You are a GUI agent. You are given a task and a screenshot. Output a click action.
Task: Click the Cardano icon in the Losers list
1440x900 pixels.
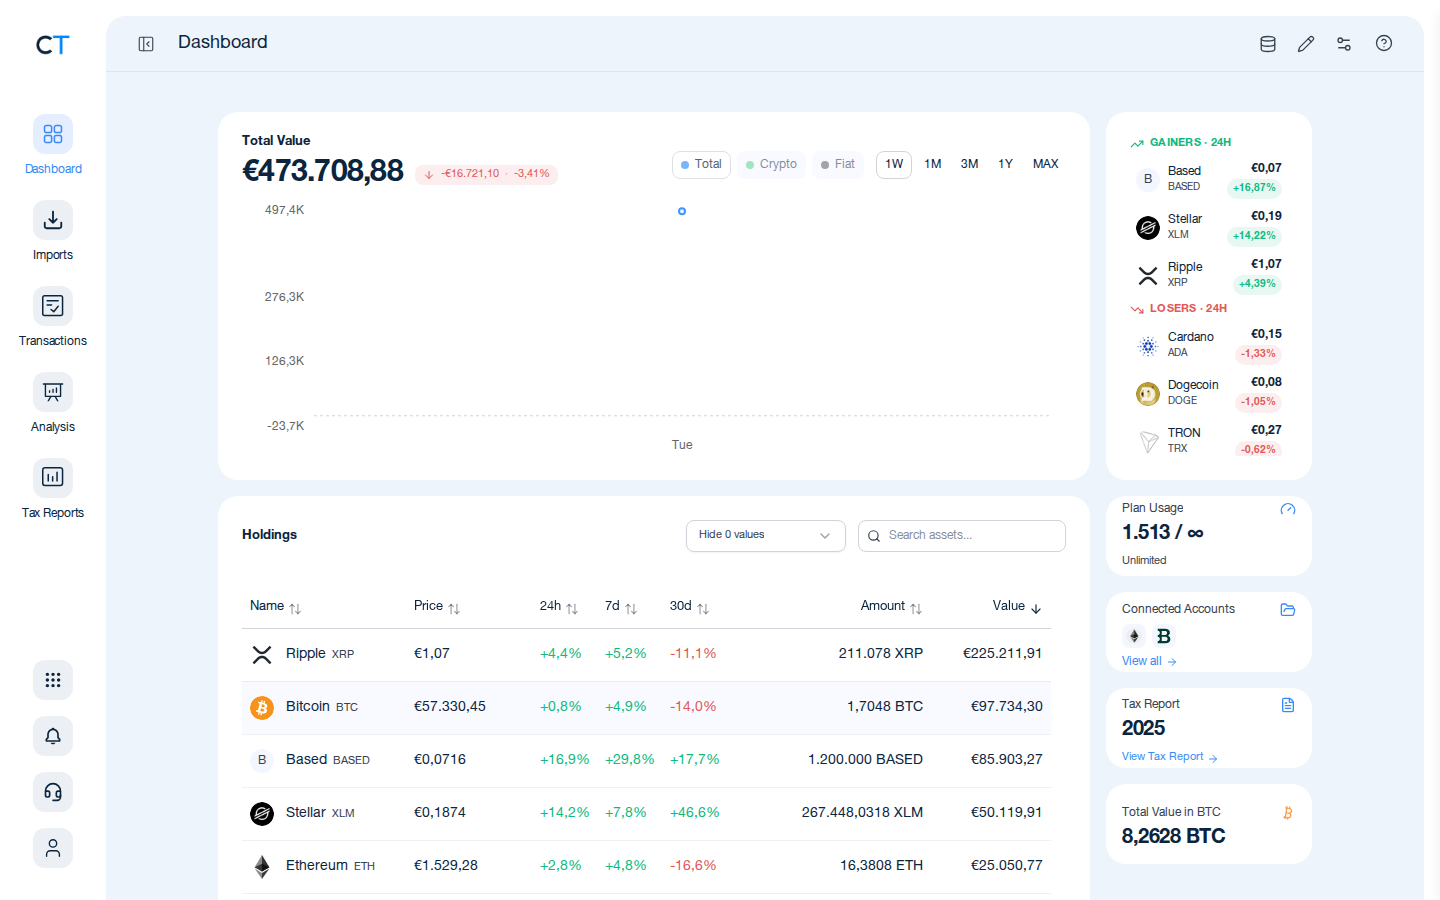tap(1148, 346)
